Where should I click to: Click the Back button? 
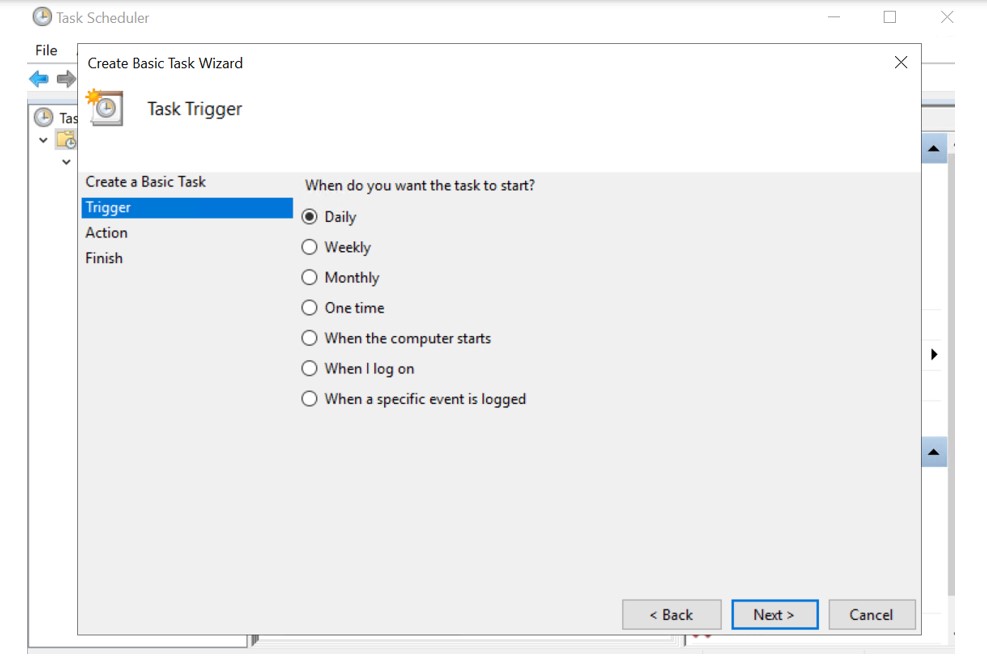click(671, 615)
